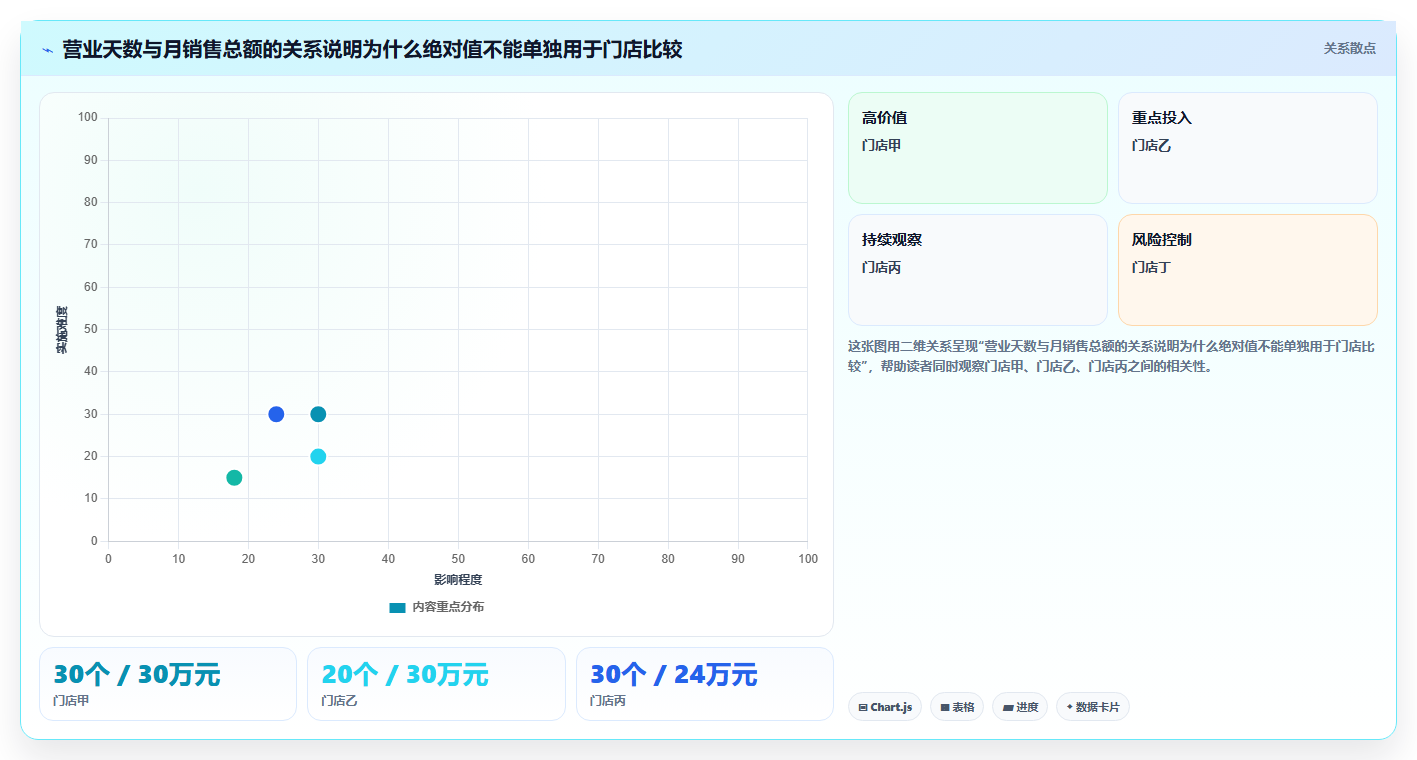Click the 门店甲 label under 高价值
The height and width of the screenshot is (760, 1417).
click(x=881, y=145)
